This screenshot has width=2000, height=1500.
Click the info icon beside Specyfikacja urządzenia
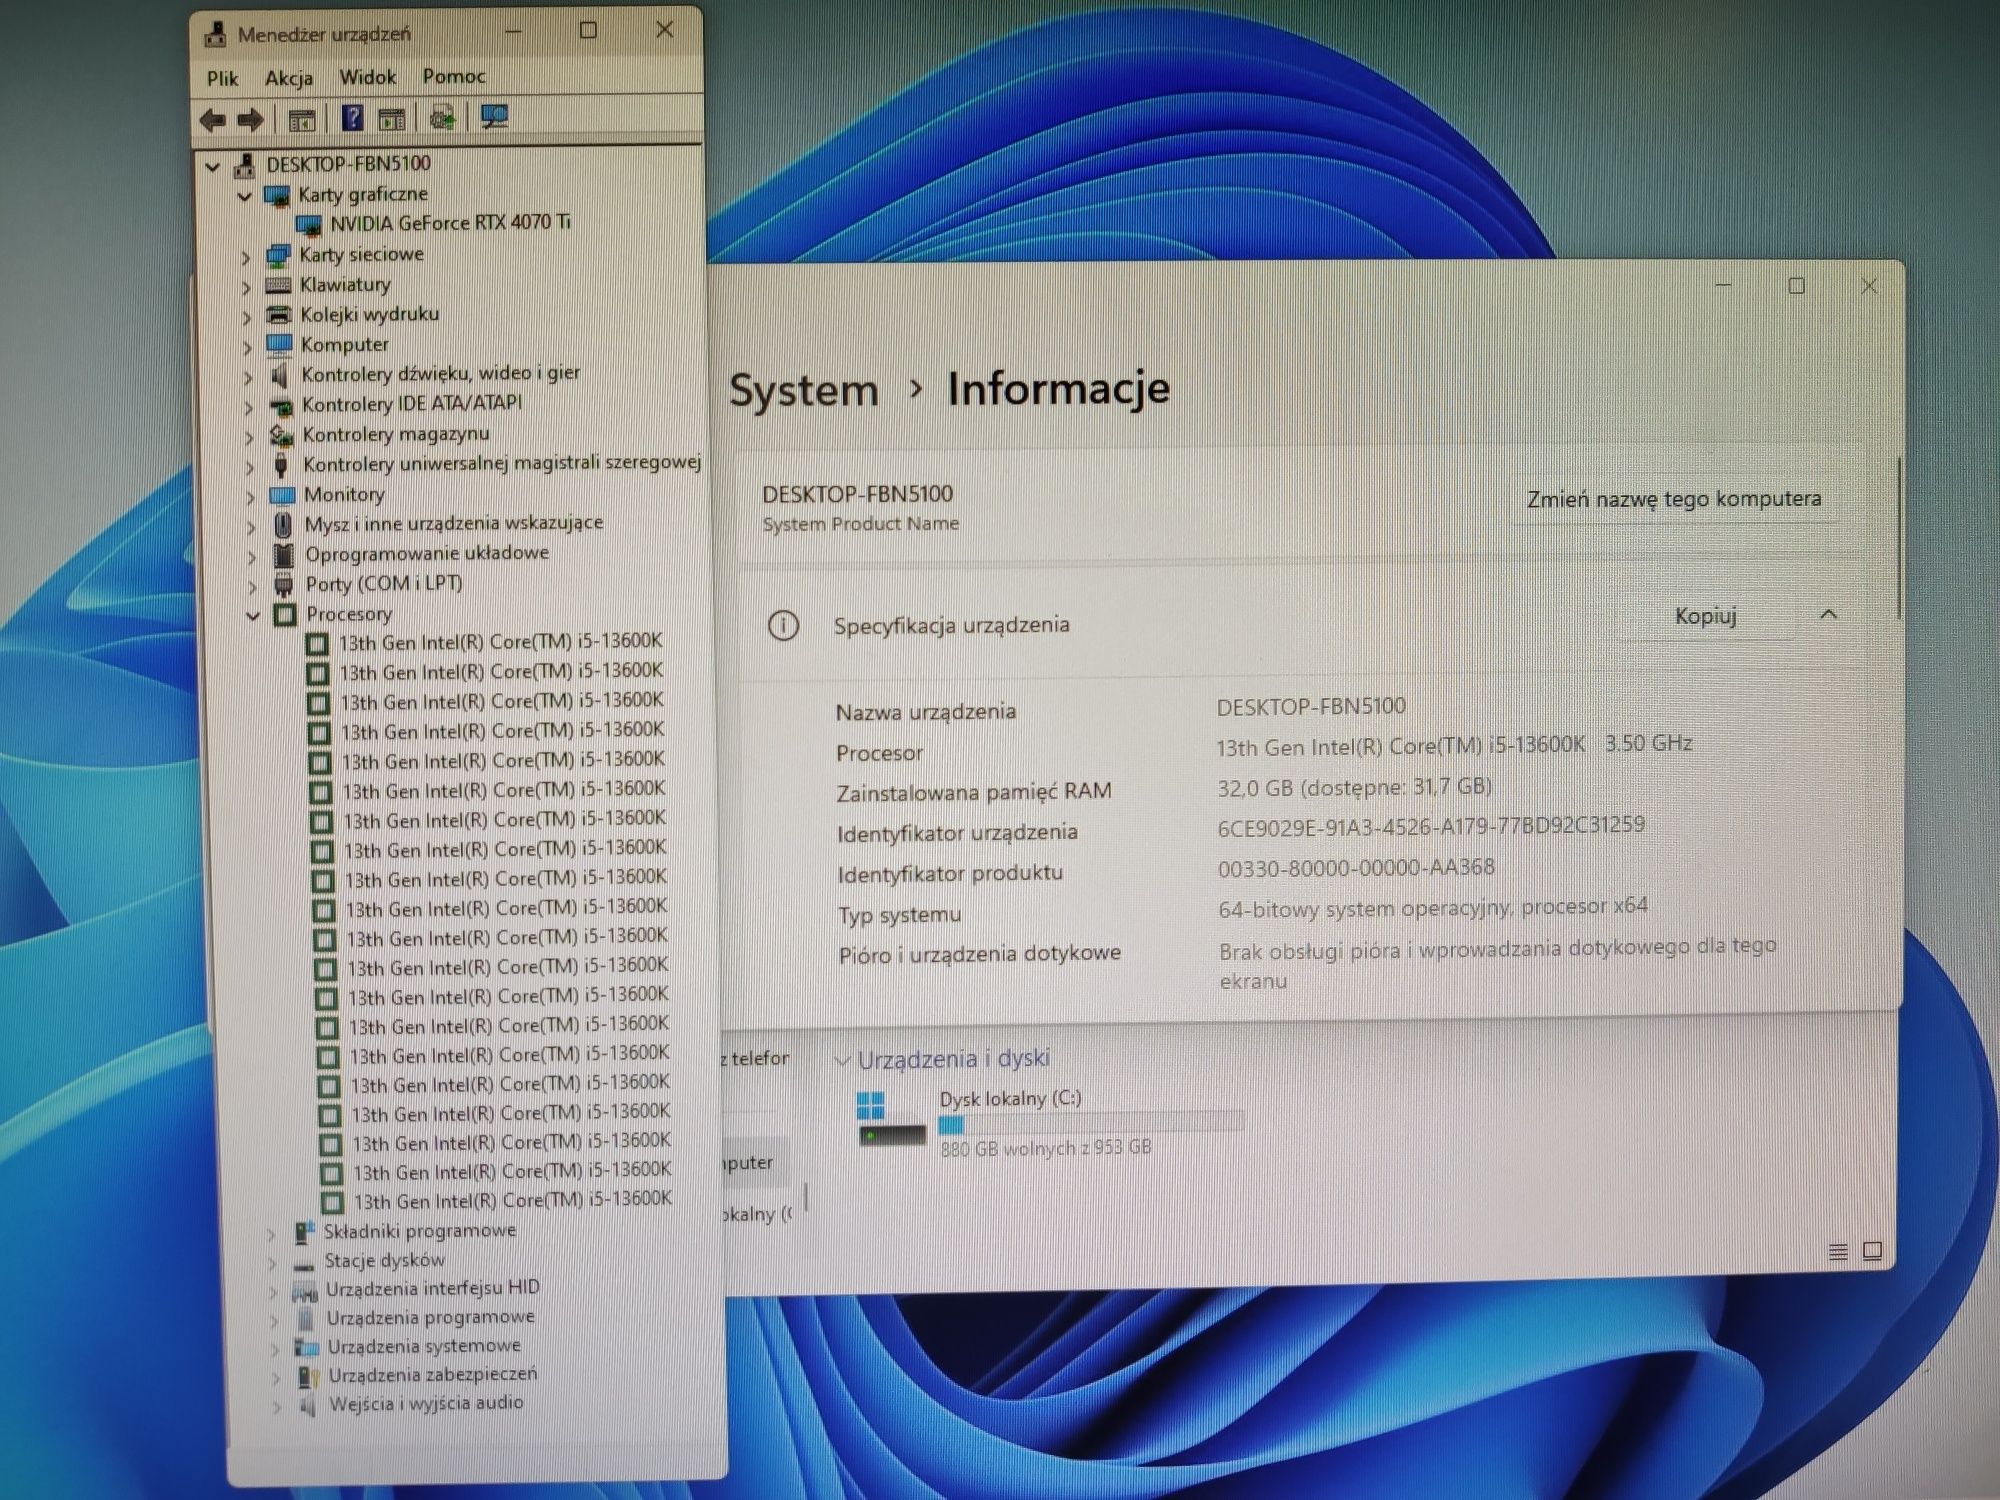(x=783, y=626)
